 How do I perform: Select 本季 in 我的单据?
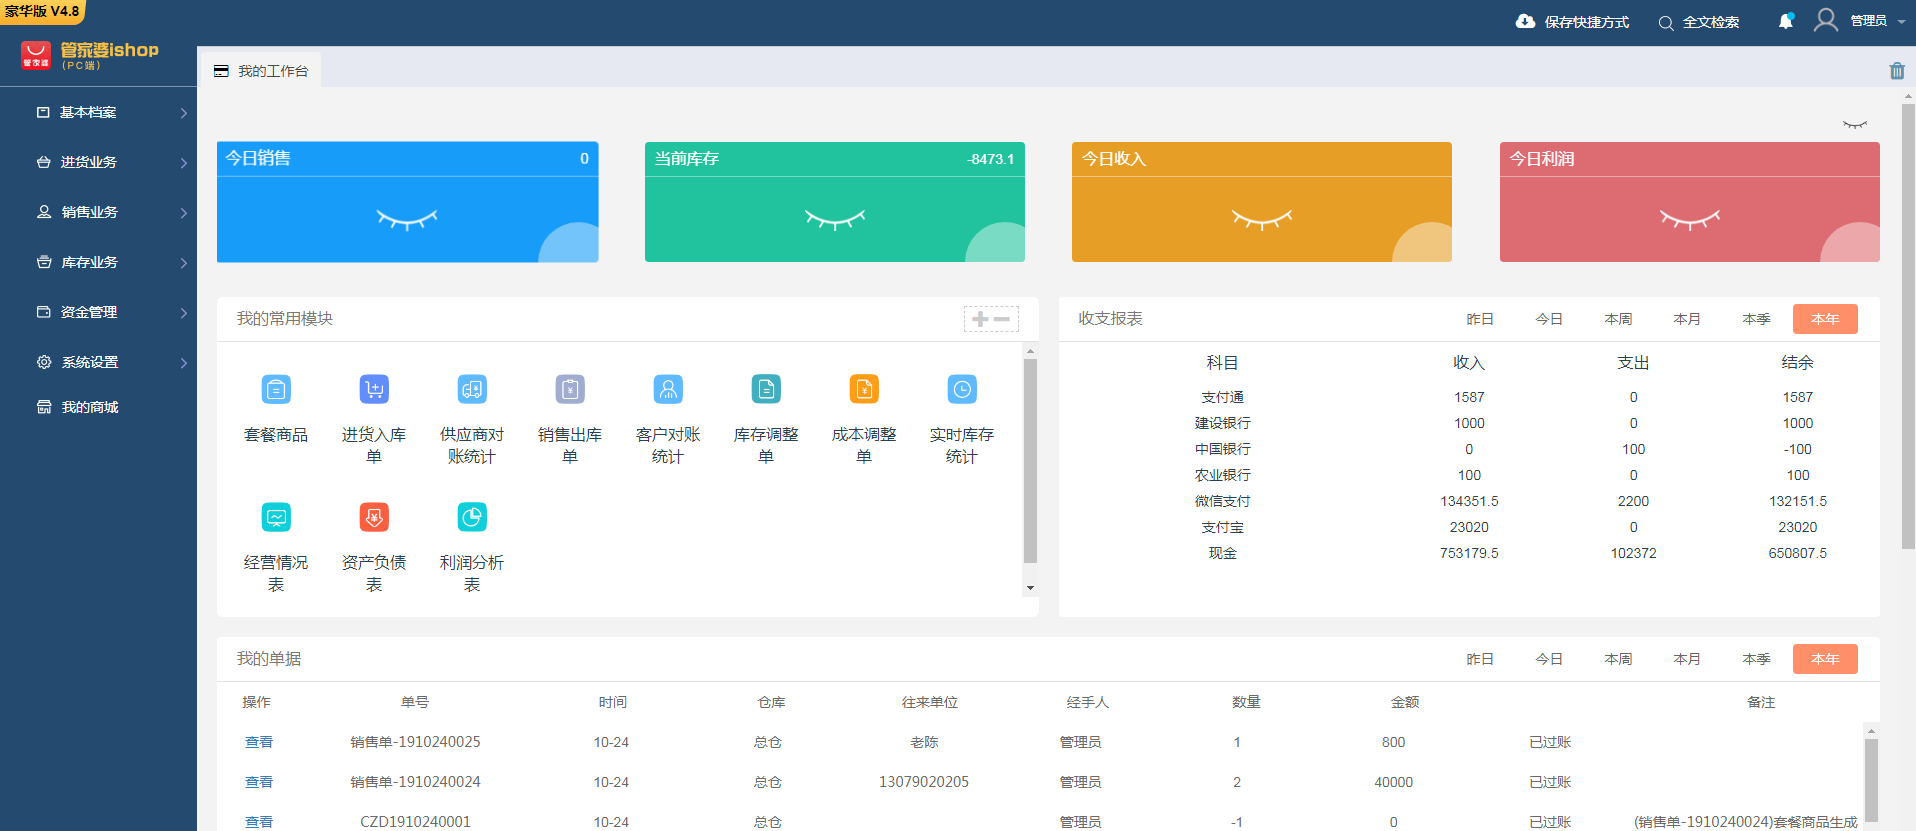1756,659
